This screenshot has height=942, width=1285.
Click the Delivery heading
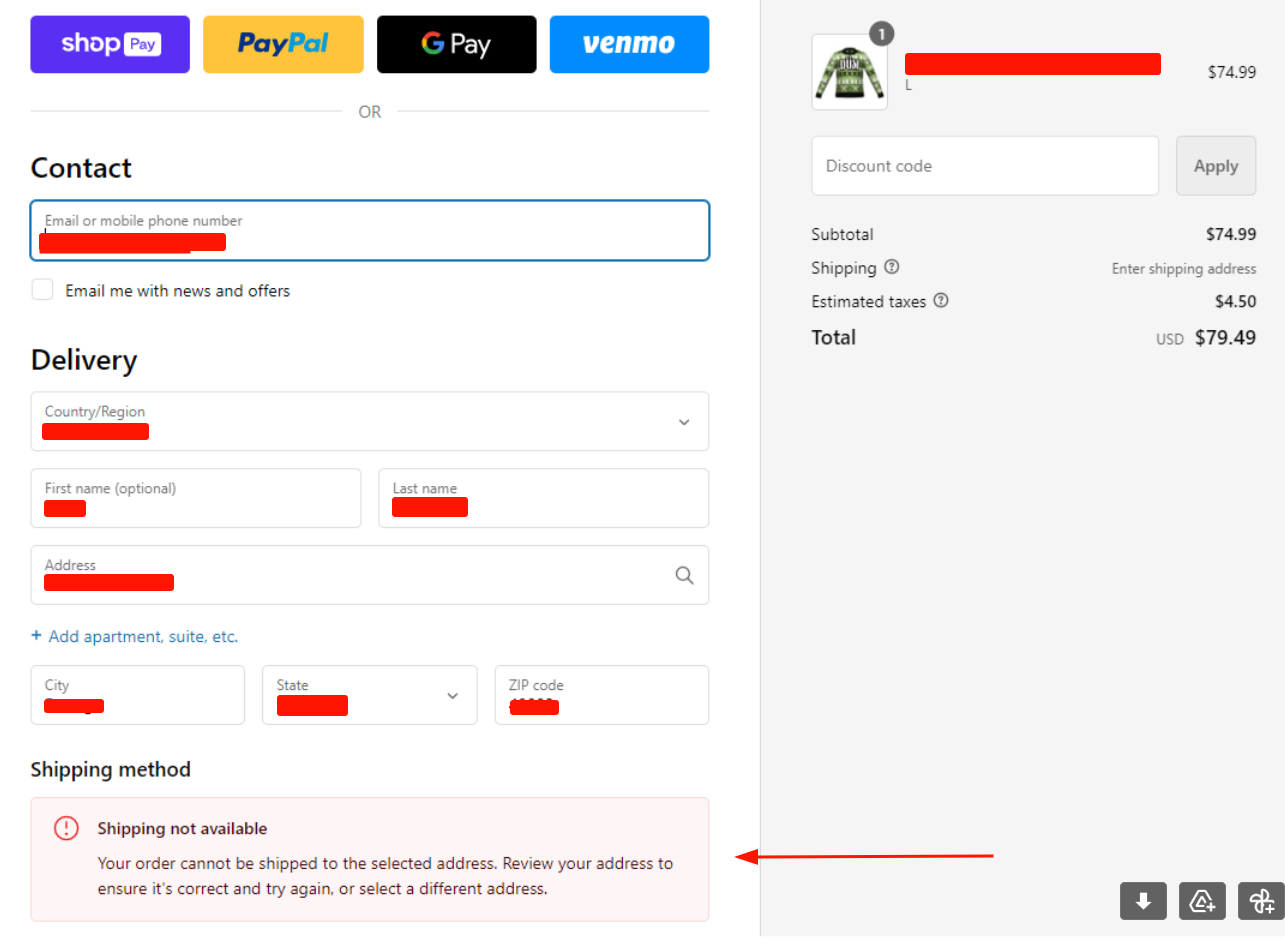pyautogui.click(x=84, y=360)
